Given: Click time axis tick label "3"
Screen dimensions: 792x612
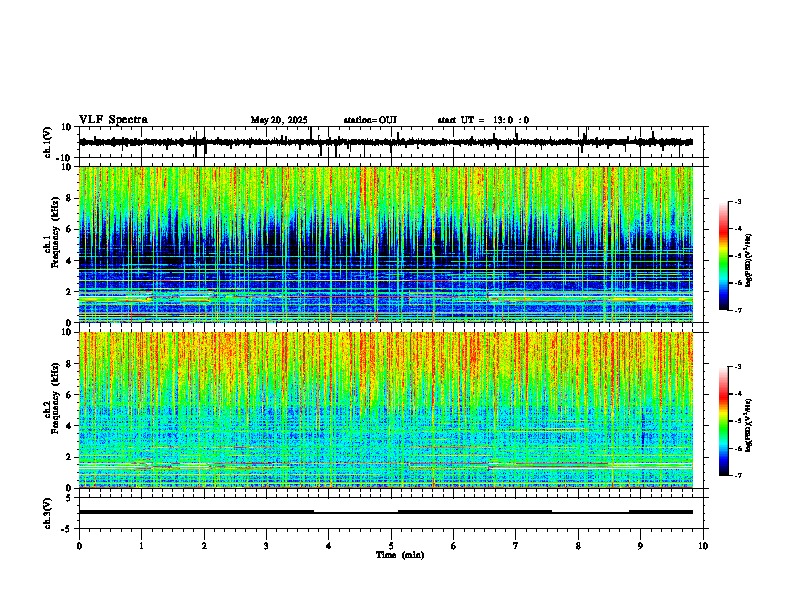Looking at the screenshot, I should click(x=266, y=546).
